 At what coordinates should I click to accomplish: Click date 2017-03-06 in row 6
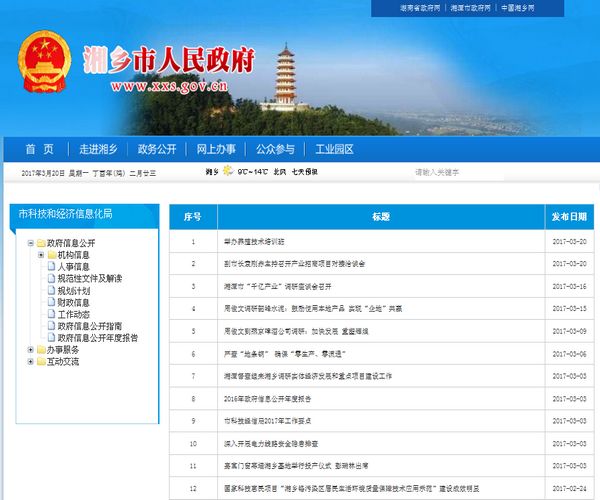point(569,354)
